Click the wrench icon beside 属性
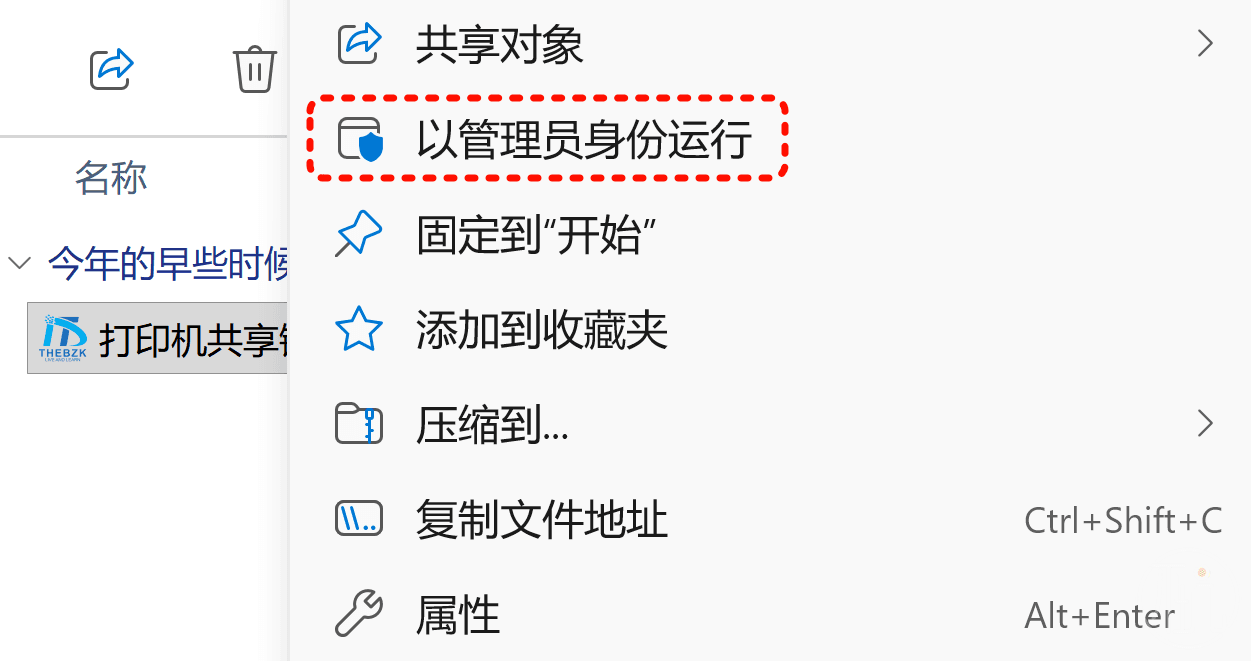The width and height of the screenshot is (1251, 661). point(358,614)
